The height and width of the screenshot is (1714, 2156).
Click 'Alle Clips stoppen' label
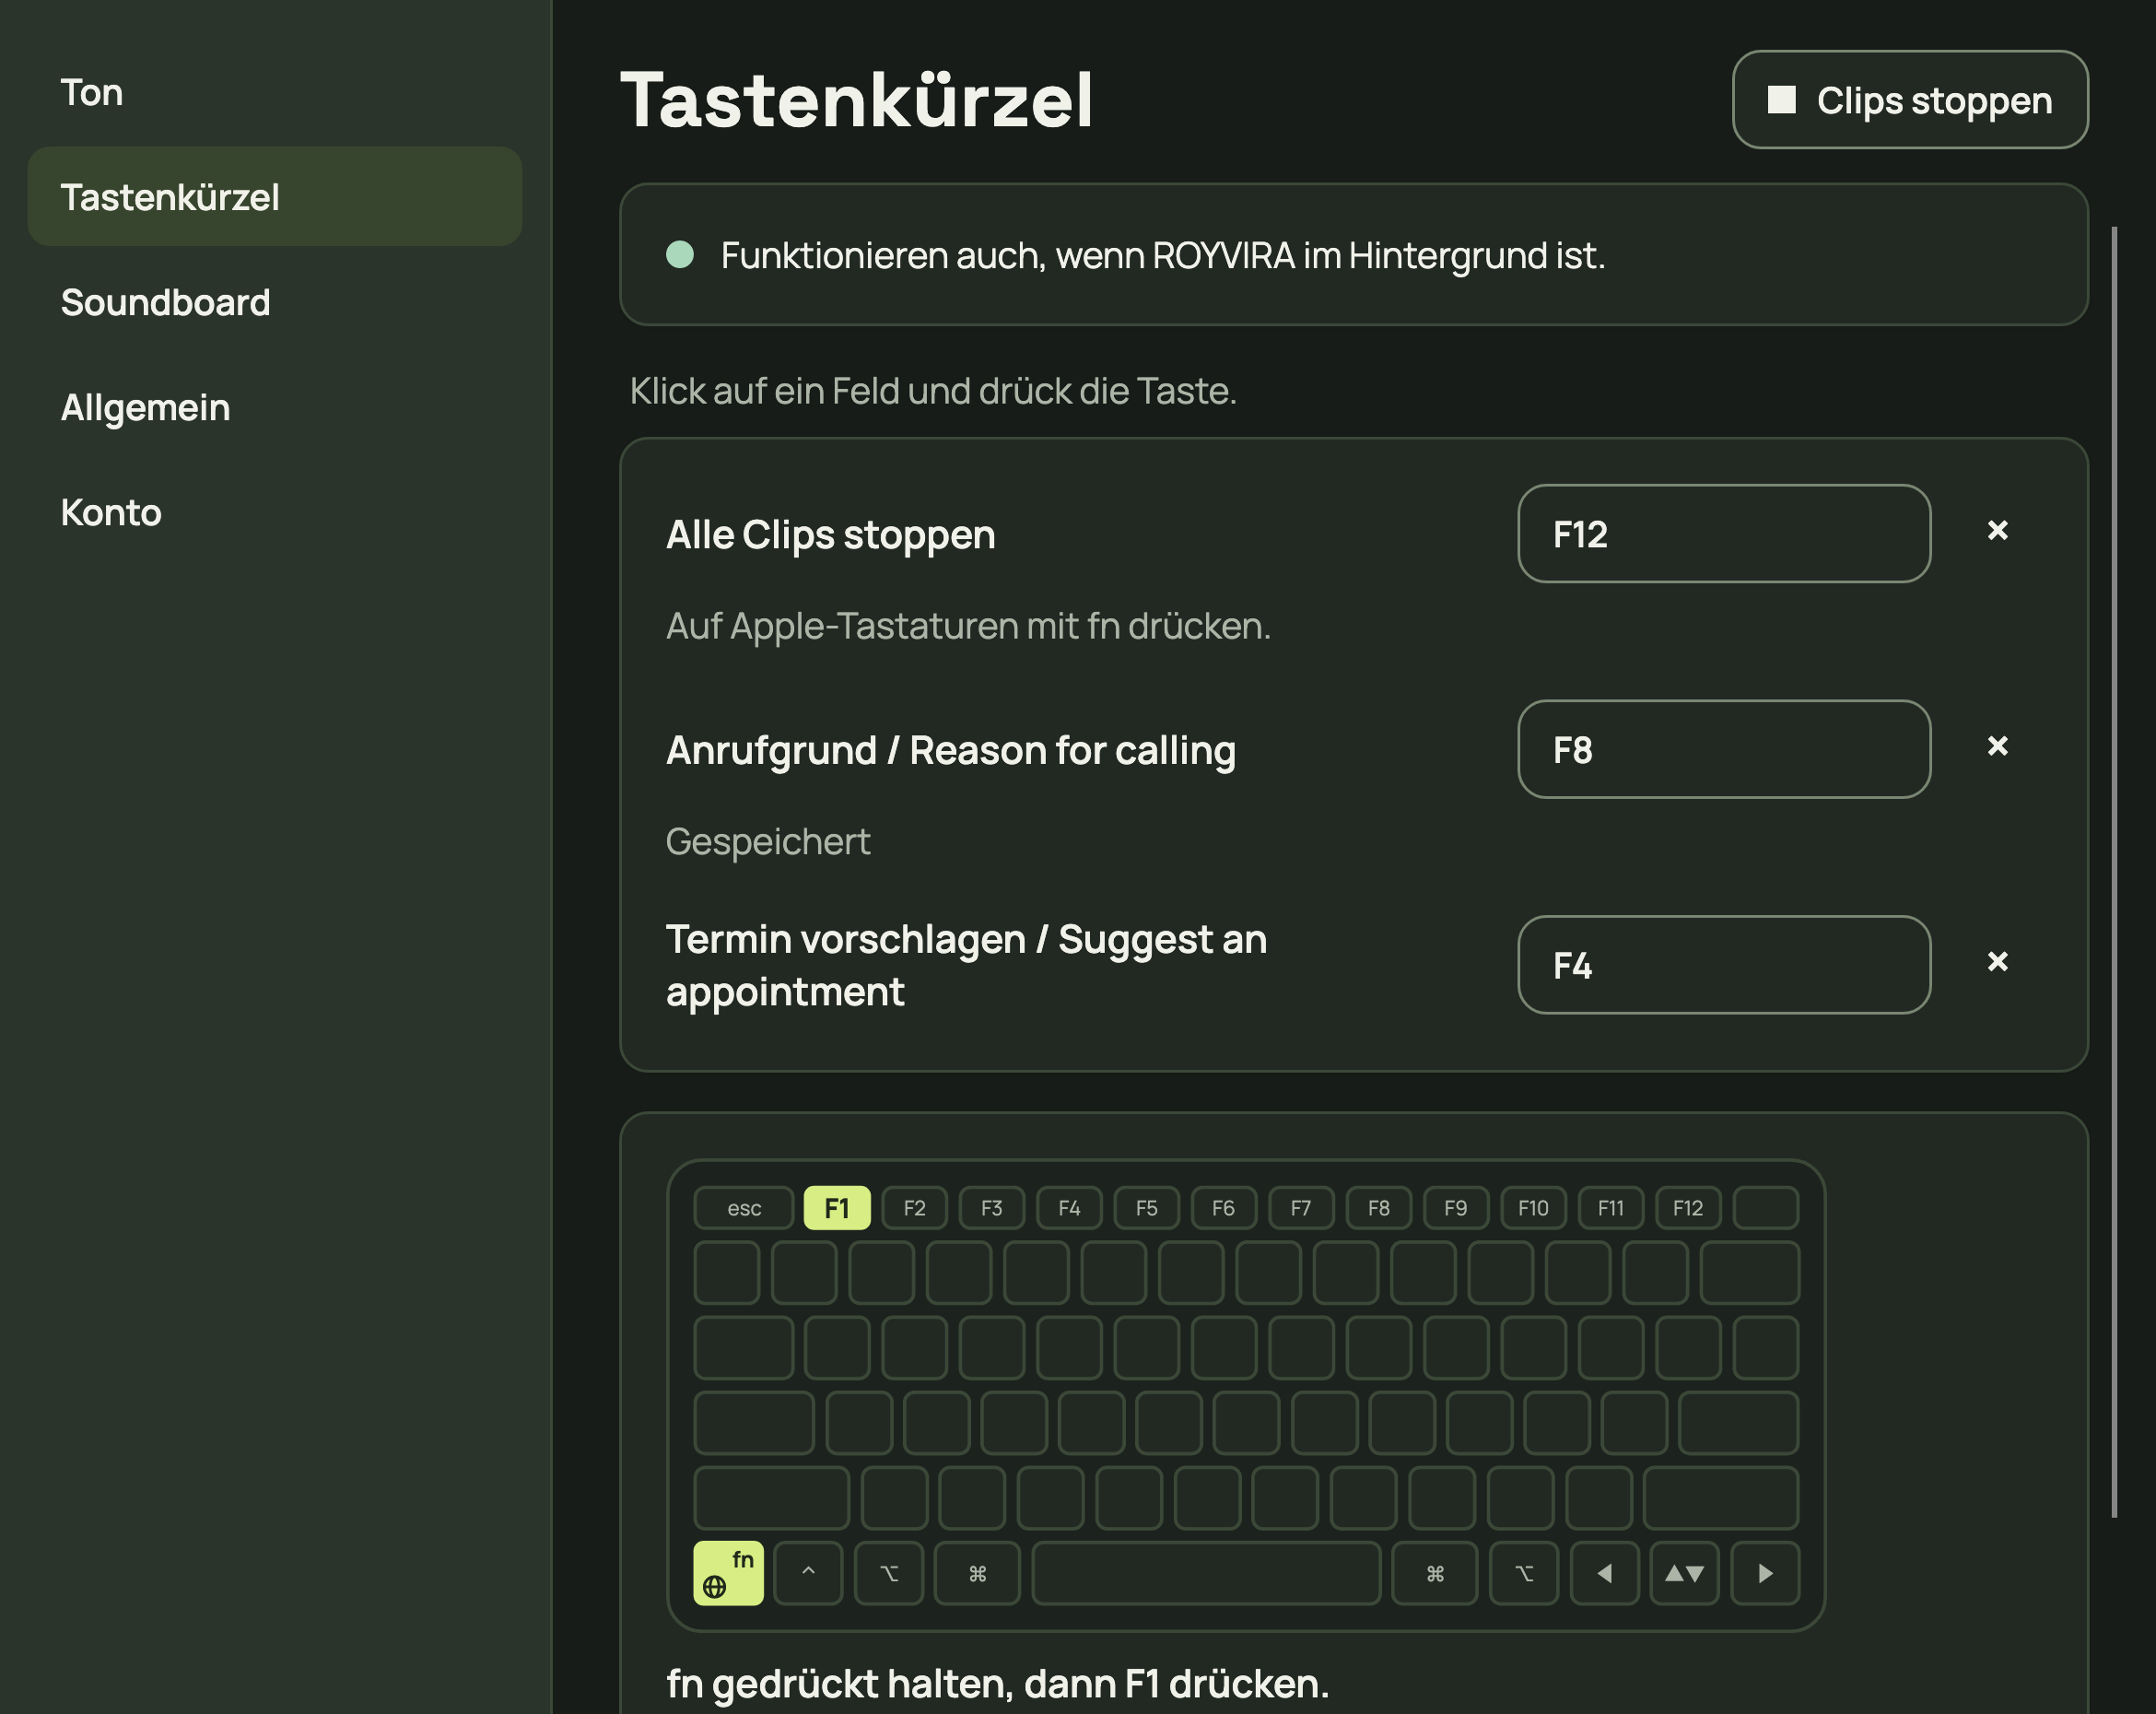click(831, 535)
